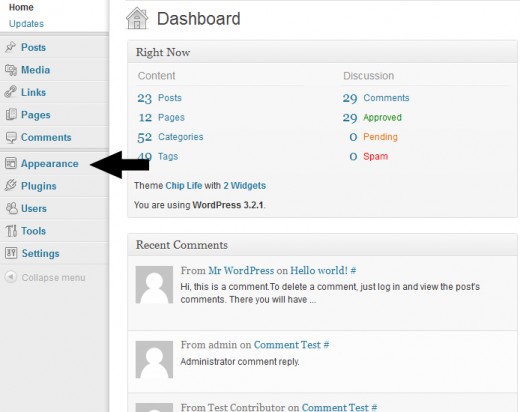Click Mr WordPress comment avatar
This screenshot has height=412, width=520.
[154, 285]
